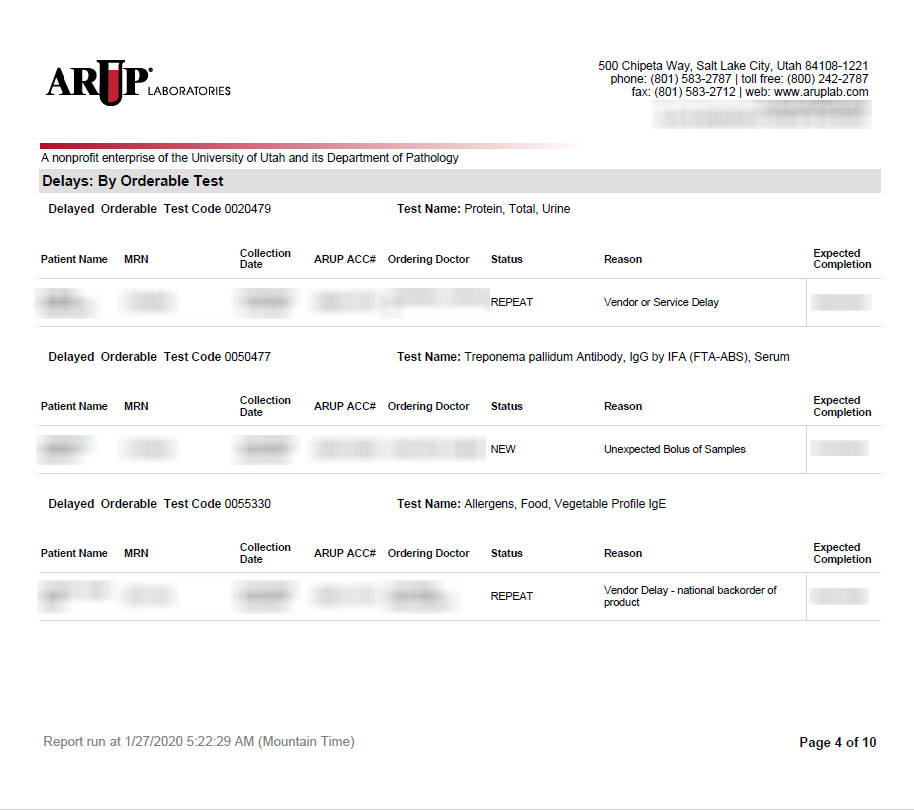Viewport: 914px width, 810px height.
Task: Select Test Name 'Protein, Total, Urine'
Action: pyautogui.click(x=516, y=209)
